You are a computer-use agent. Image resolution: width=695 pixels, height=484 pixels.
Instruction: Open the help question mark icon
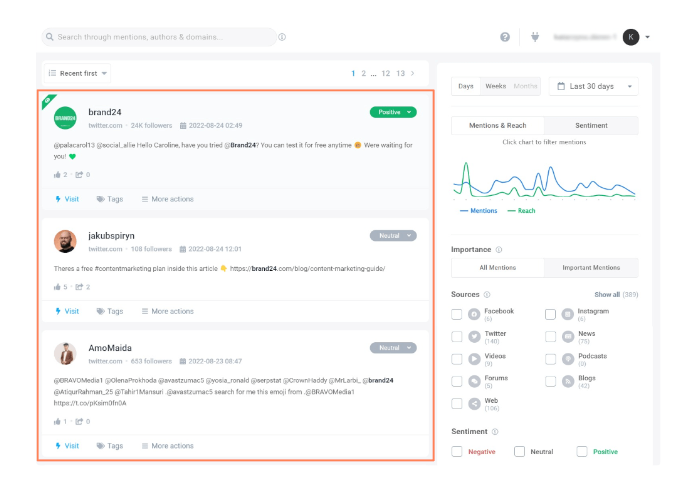(505, 37)
